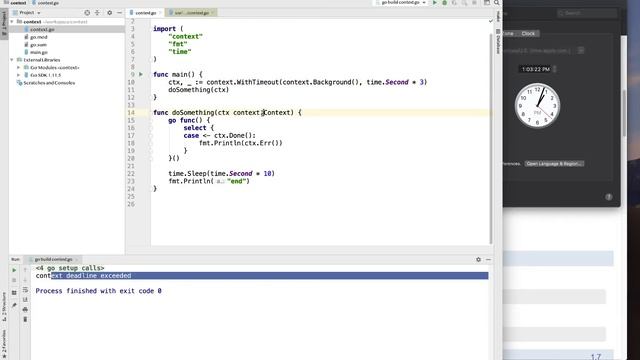This screenshot has width=640, height=360.
Task: Select context.go in the project tree
Action: point(42,29)
